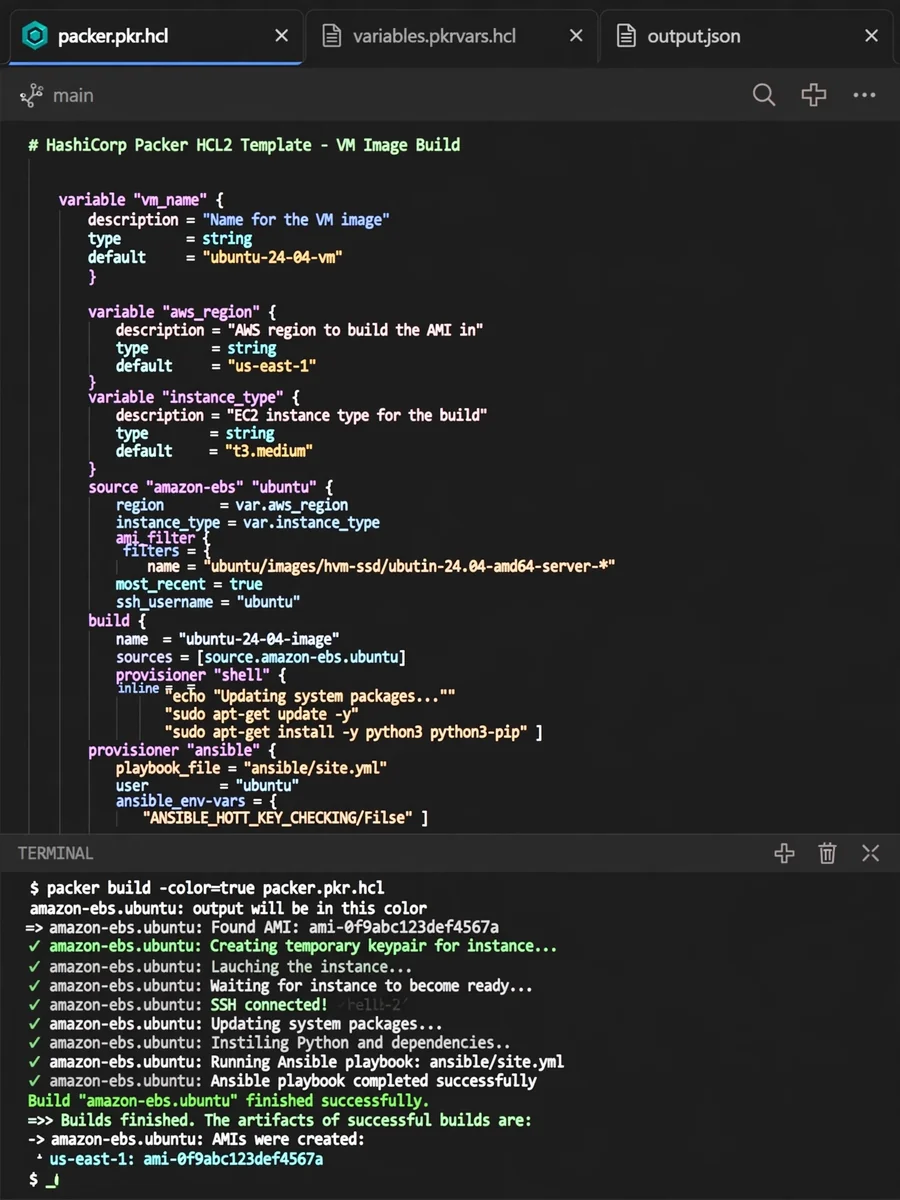
Task: Open the variables.pkrvars.hcl tab
Action: pos(450,36)
